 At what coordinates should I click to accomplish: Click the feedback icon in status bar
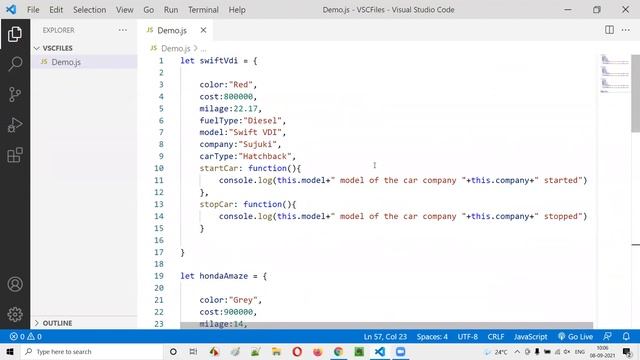(x=607, y=337)
